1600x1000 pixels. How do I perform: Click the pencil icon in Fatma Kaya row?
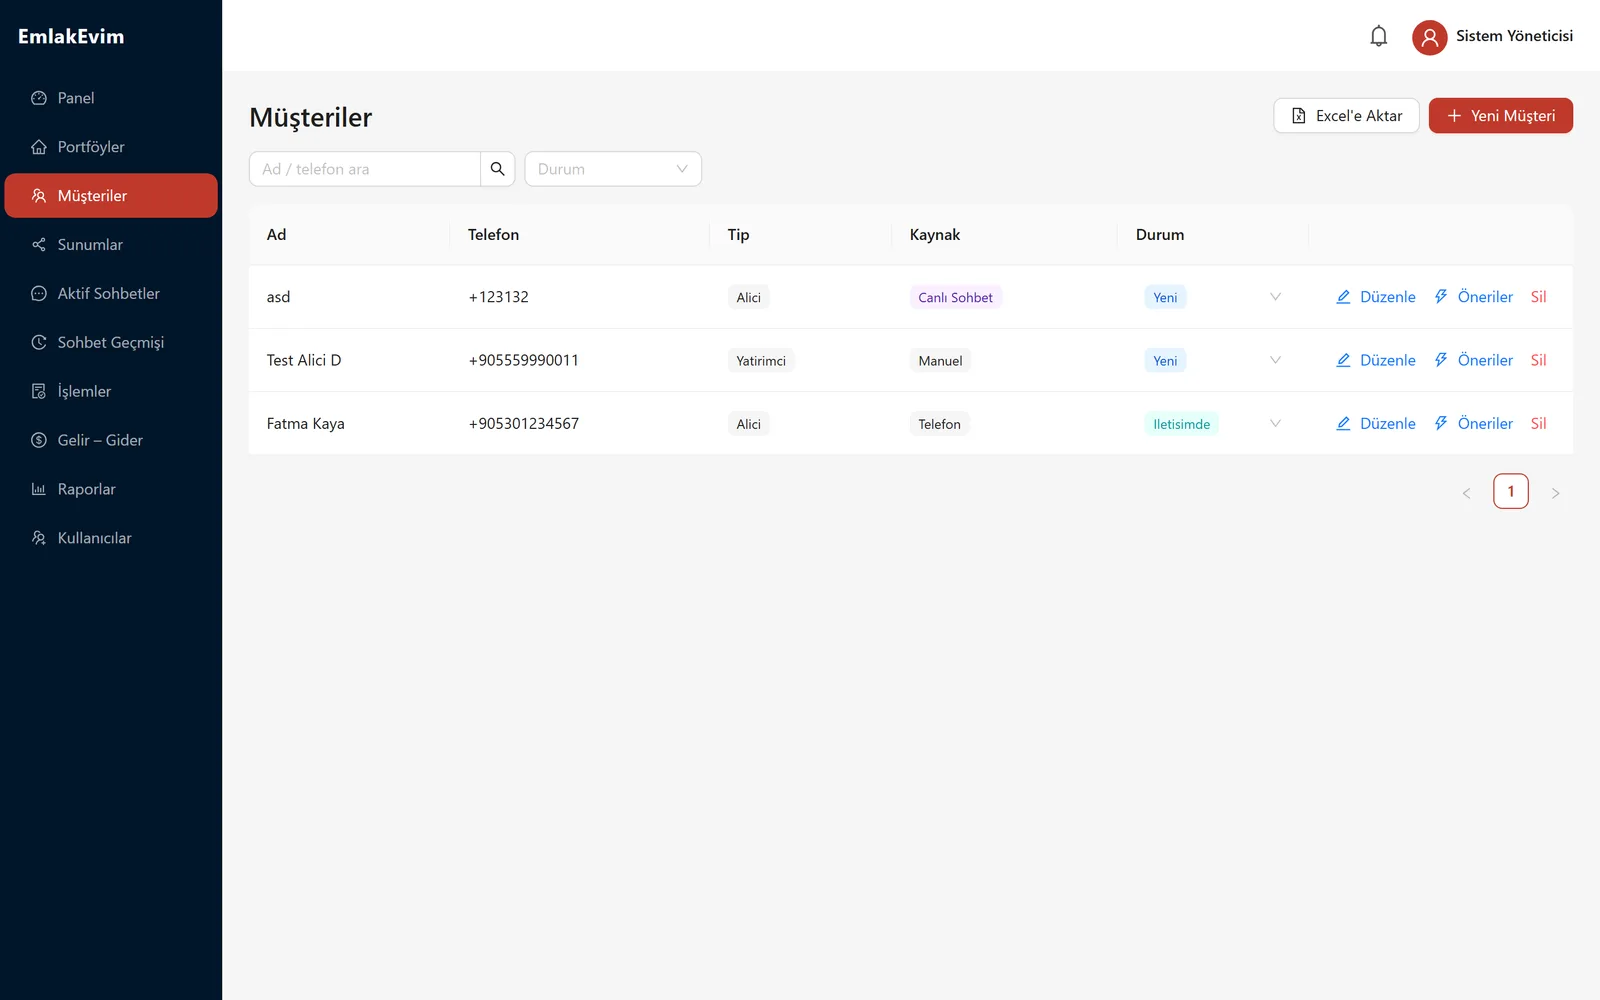[1343, 423]
